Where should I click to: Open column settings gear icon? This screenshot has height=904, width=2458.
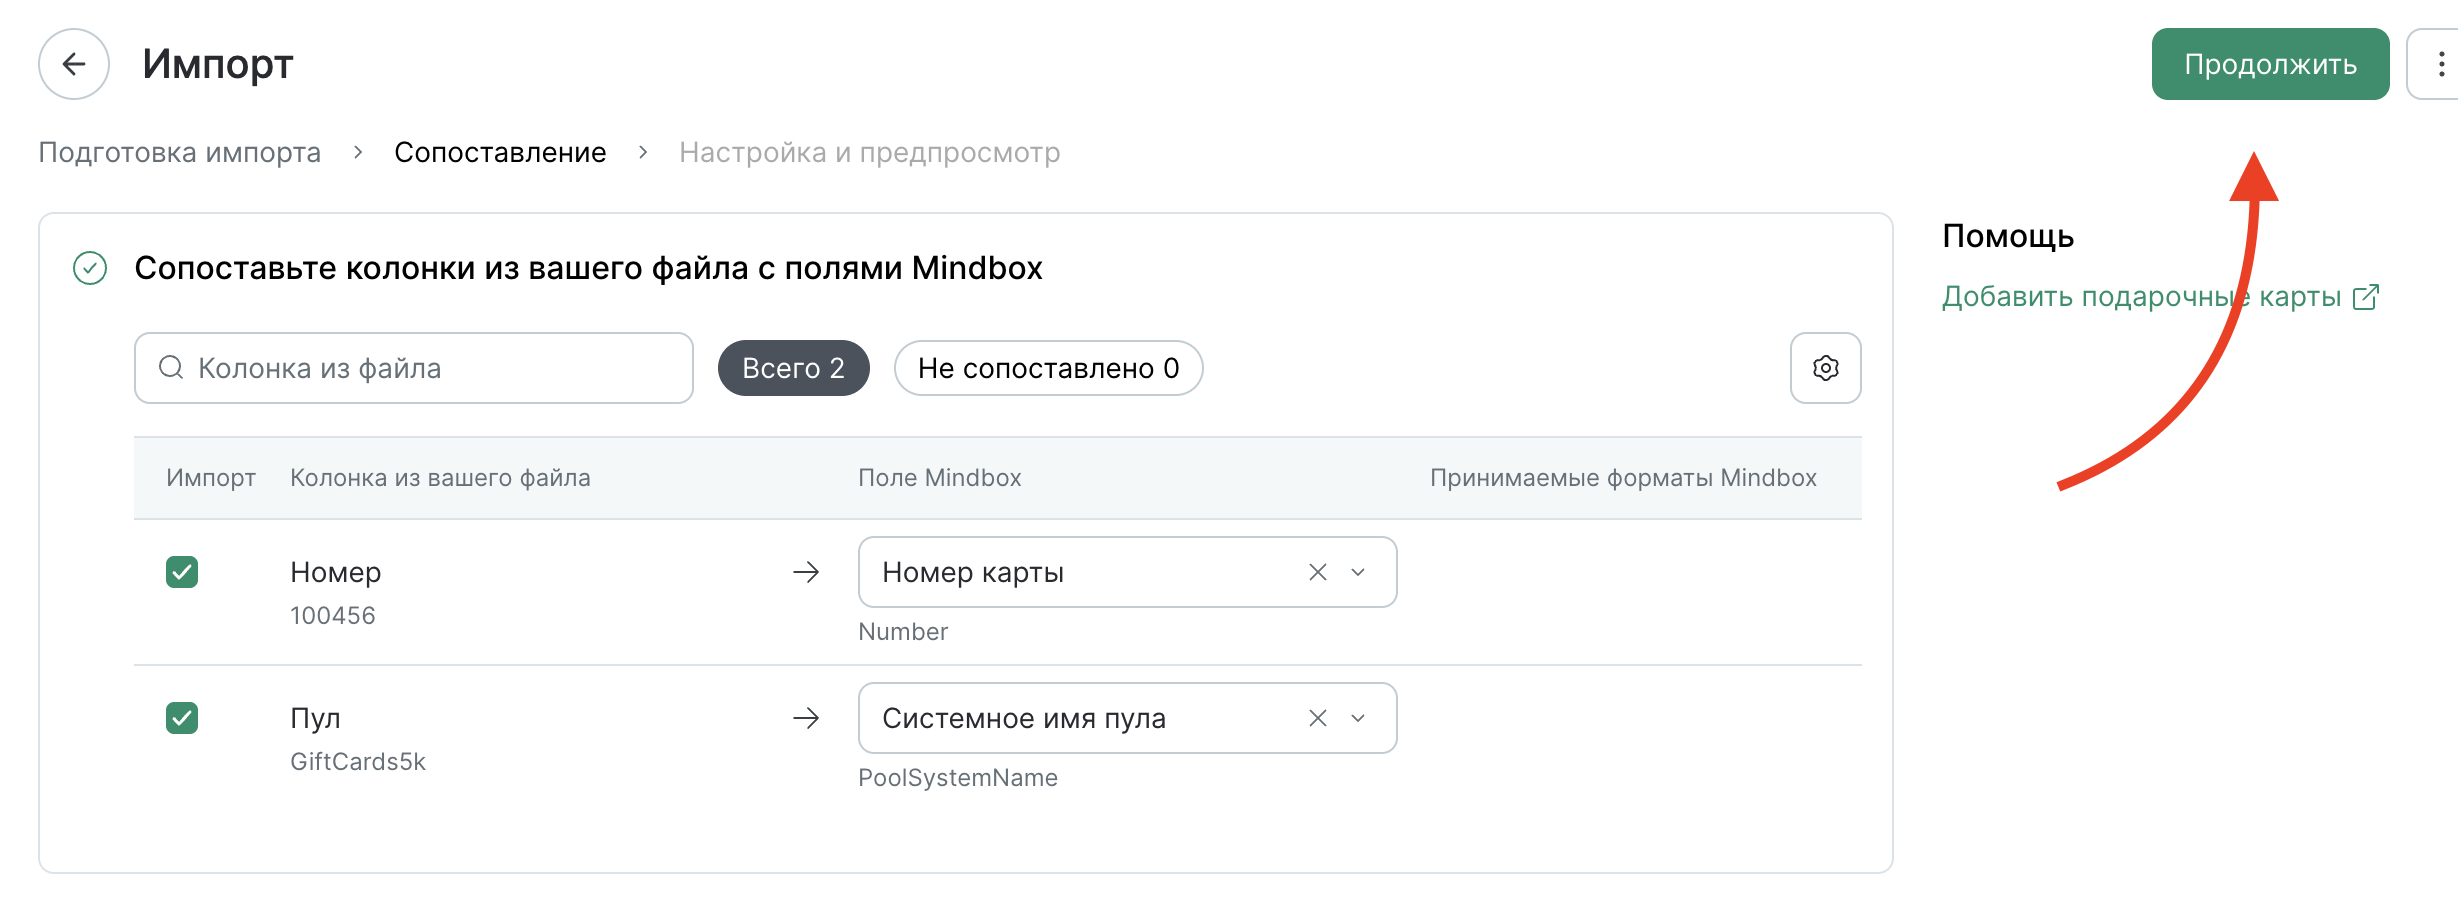point(1825,368)
